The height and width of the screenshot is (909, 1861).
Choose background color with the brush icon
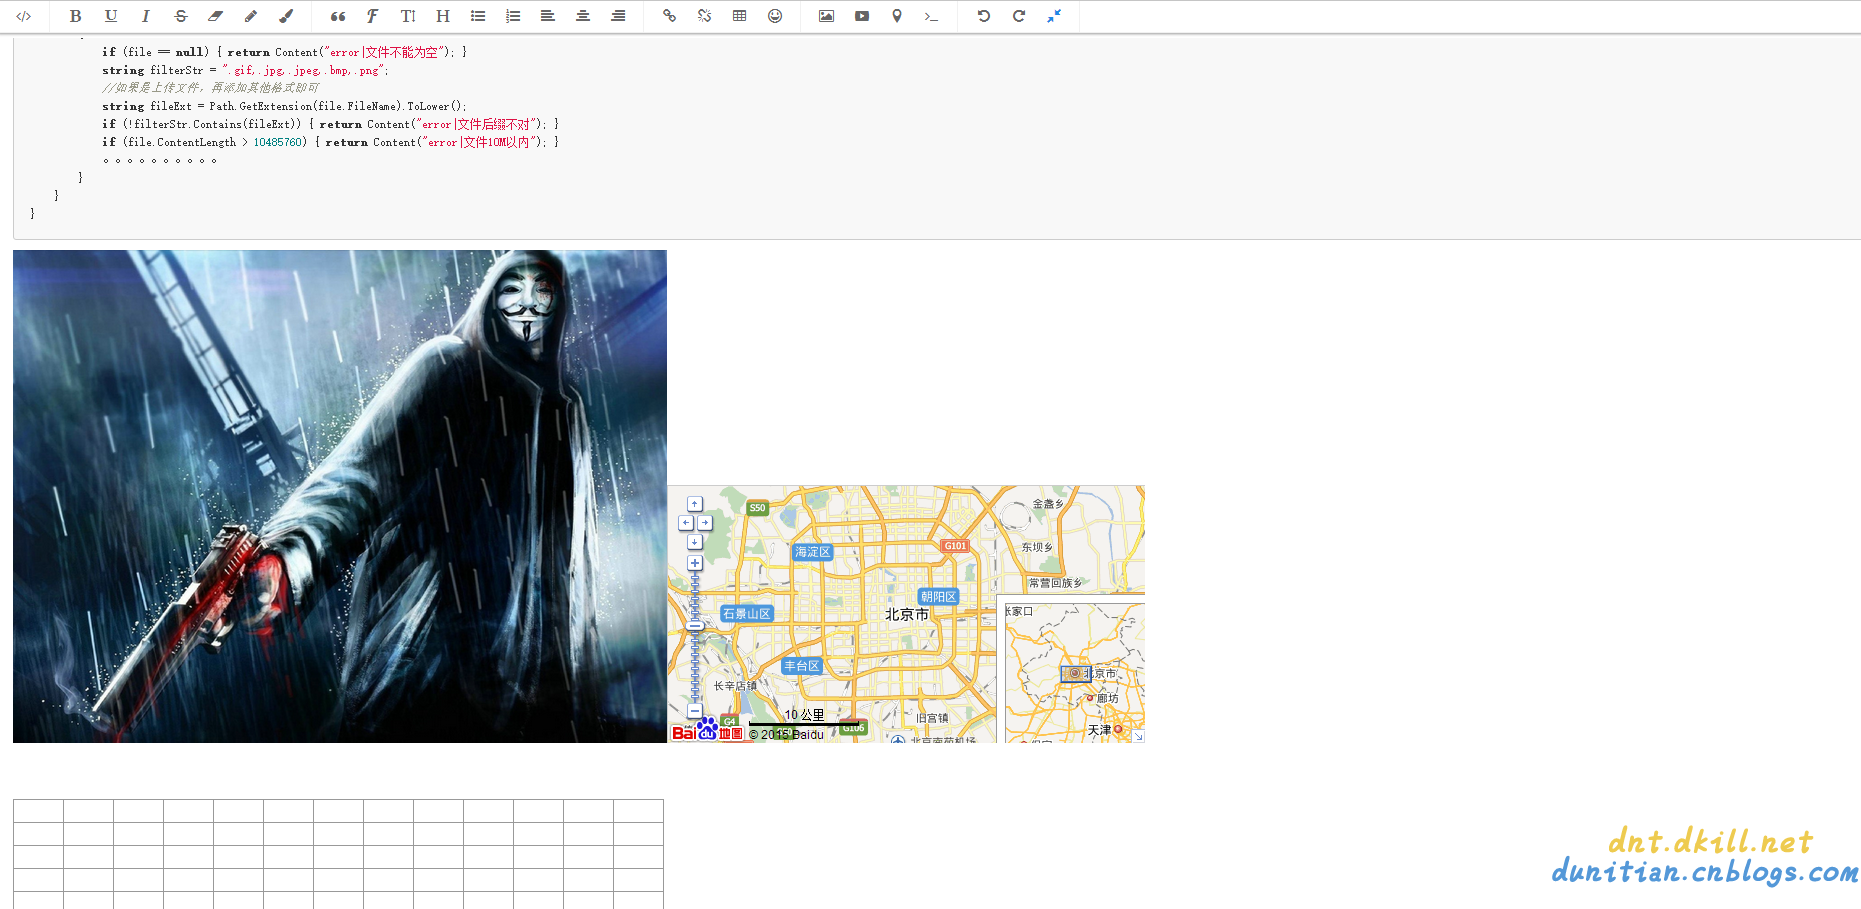coord(286,16)
